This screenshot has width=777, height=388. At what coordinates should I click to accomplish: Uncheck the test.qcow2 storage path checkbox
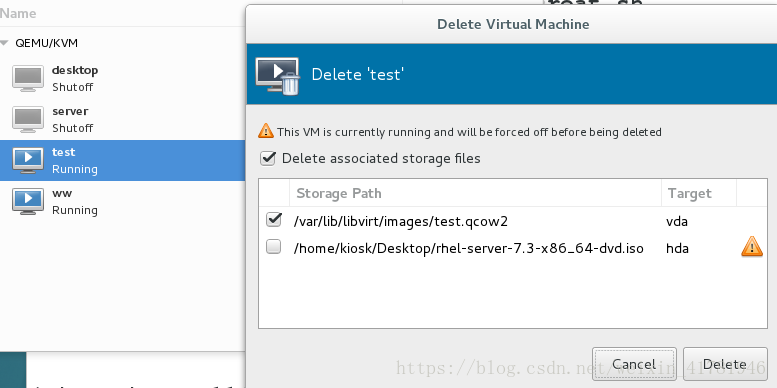click(274, 220)
